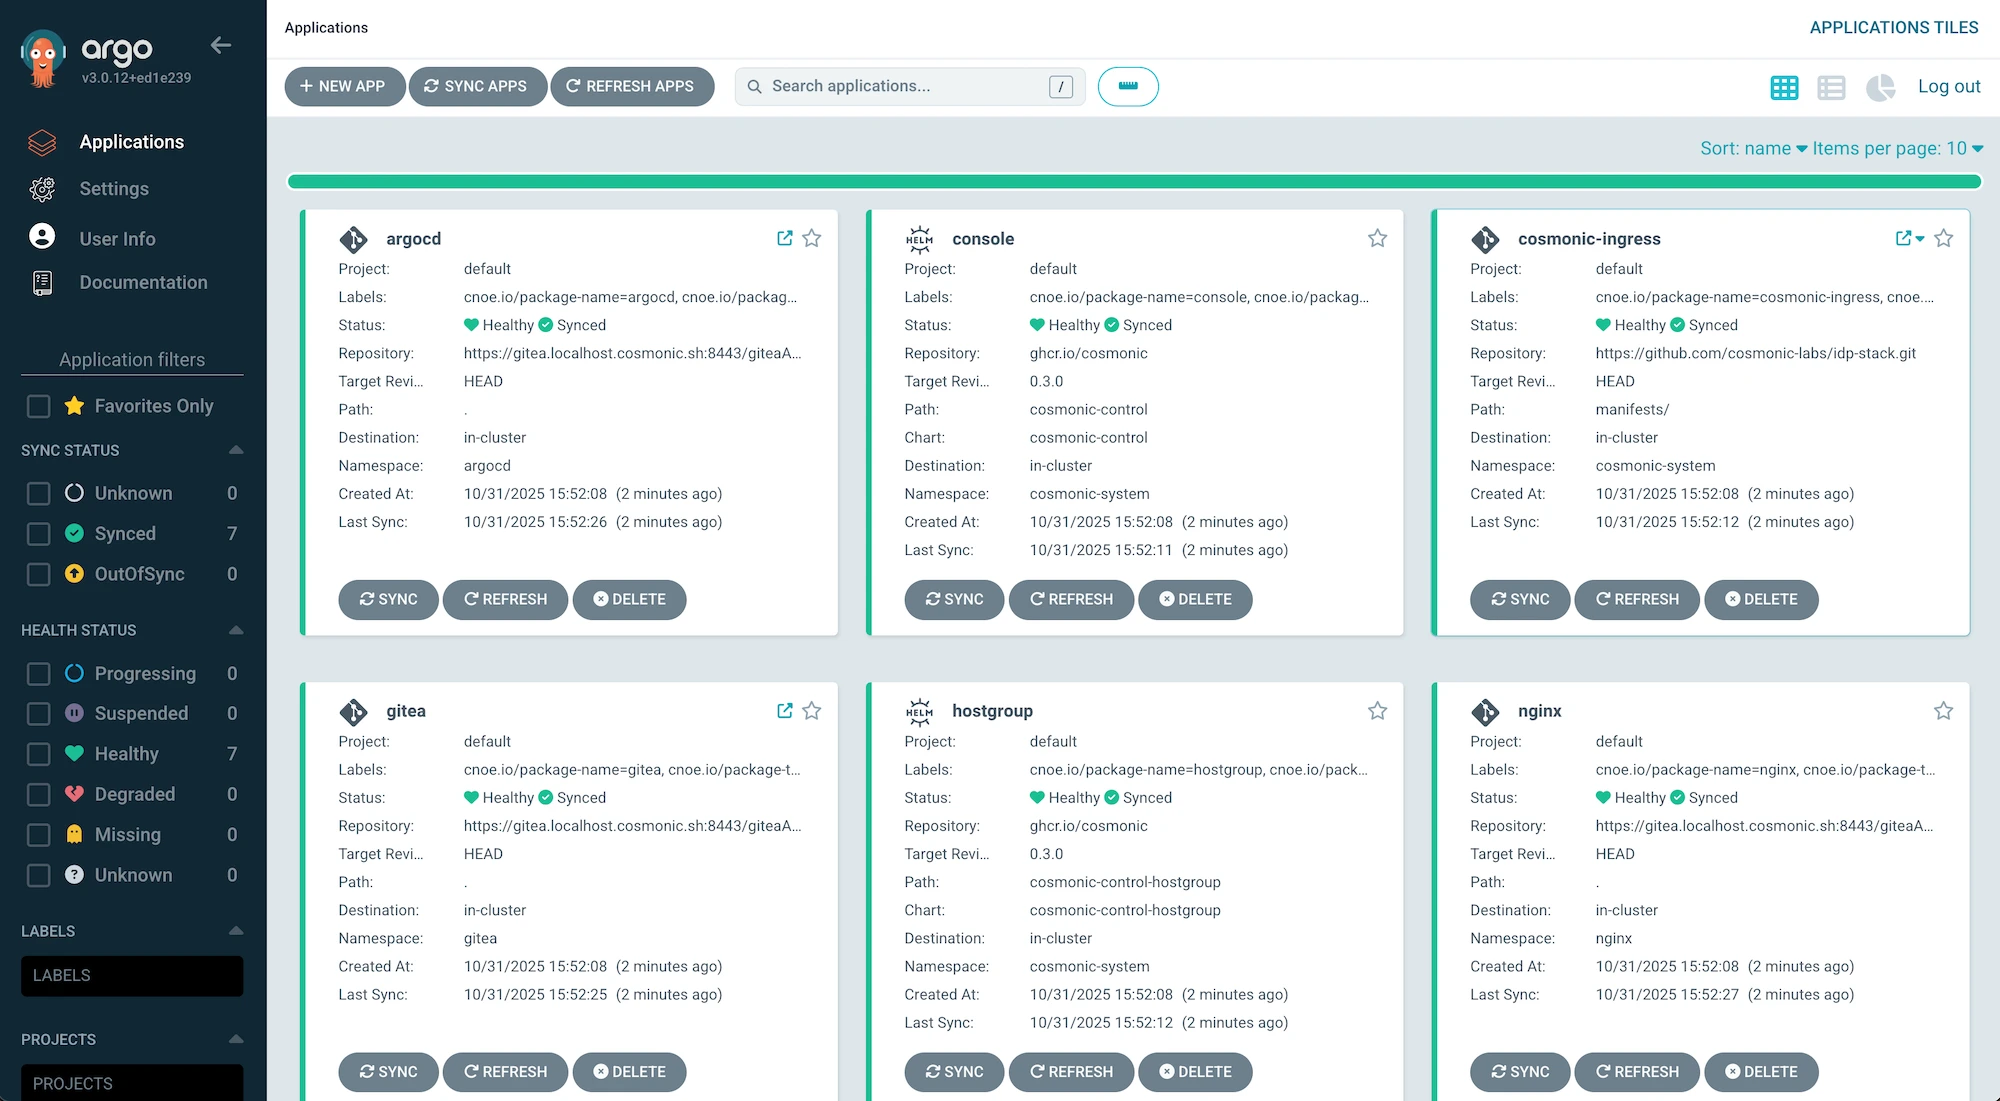Click the PROJECTS filter input box

132,1083
